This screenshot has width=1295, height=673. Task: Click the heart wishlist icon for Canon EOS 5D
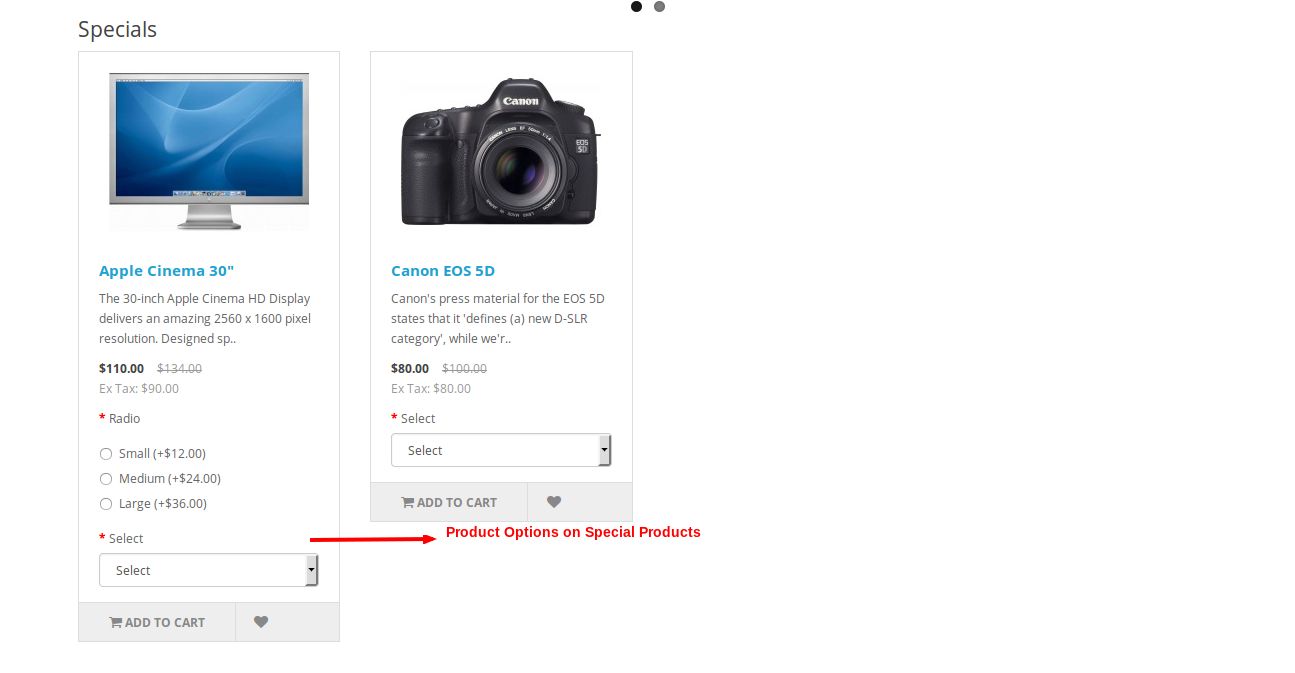554,502
